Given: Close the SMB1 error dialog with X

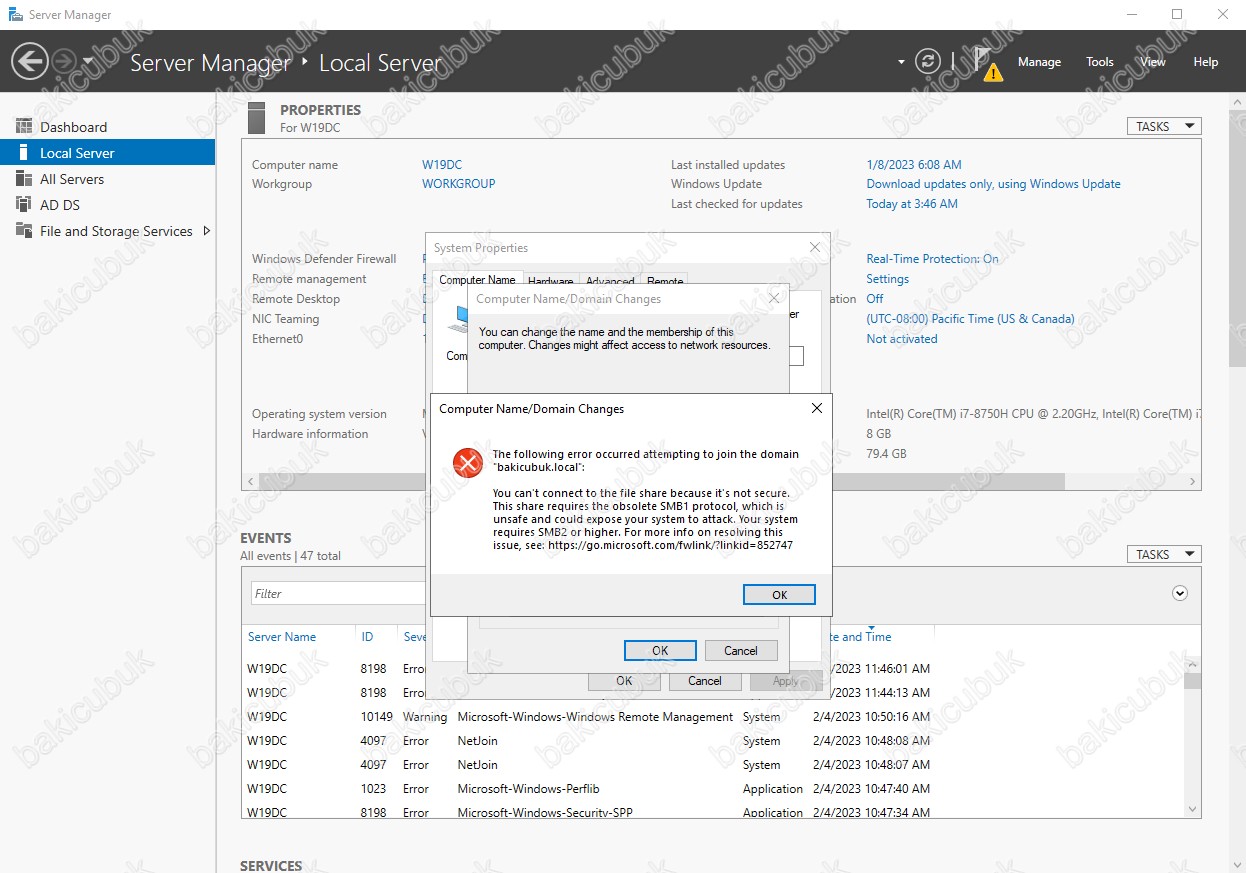Looking at the screenshot, I should pos(817,408).
